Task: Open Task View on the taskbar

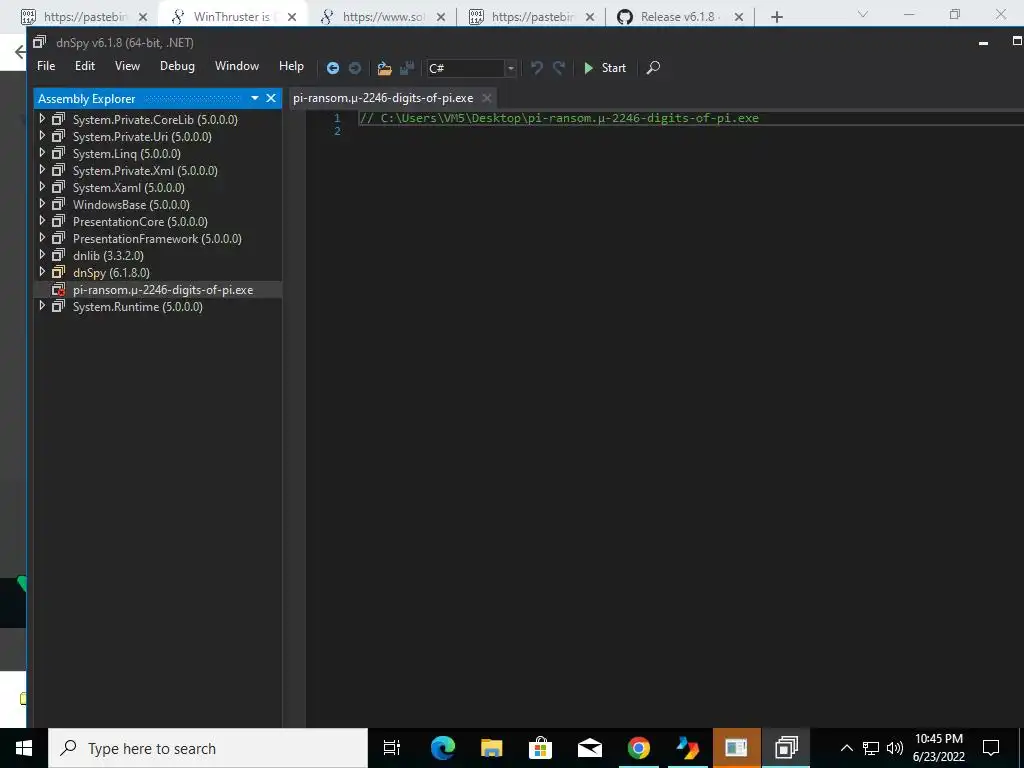Action: point(392,748)
